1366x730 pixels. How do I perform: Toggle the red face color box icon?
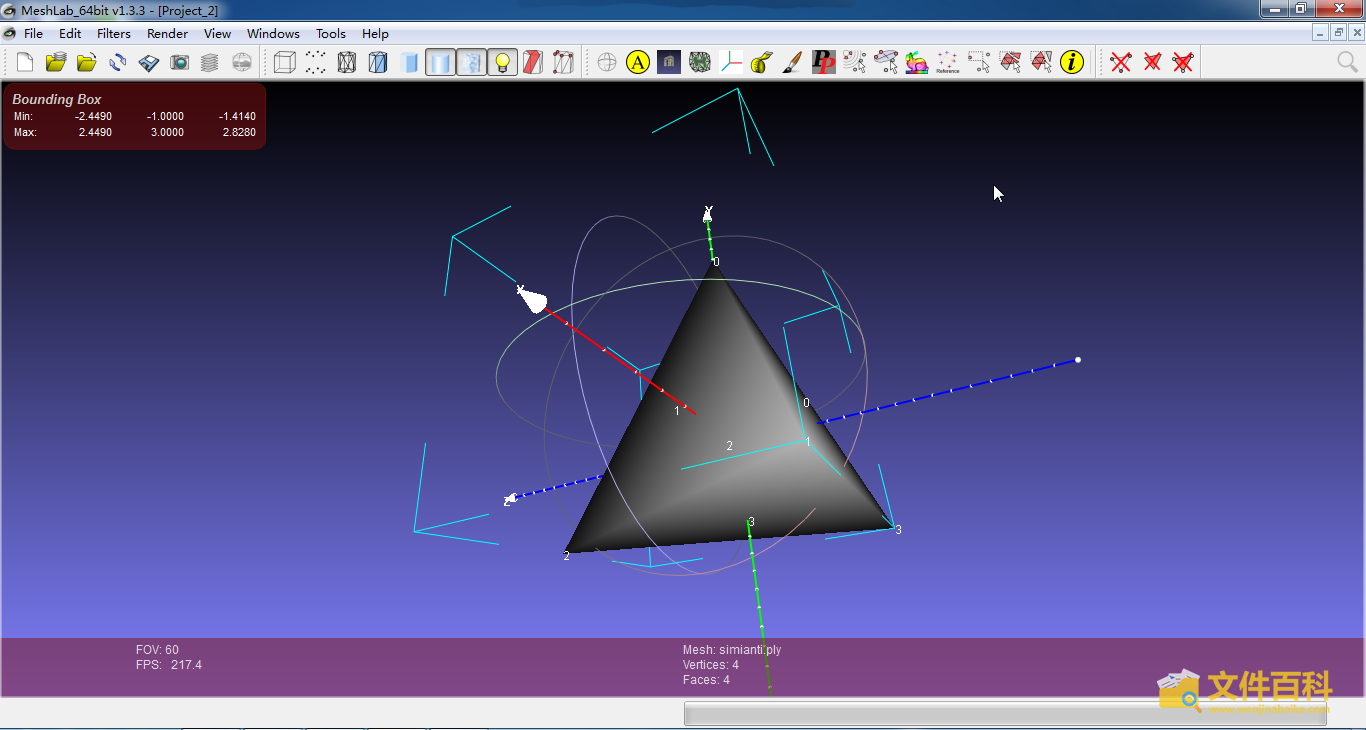[533, 63]
